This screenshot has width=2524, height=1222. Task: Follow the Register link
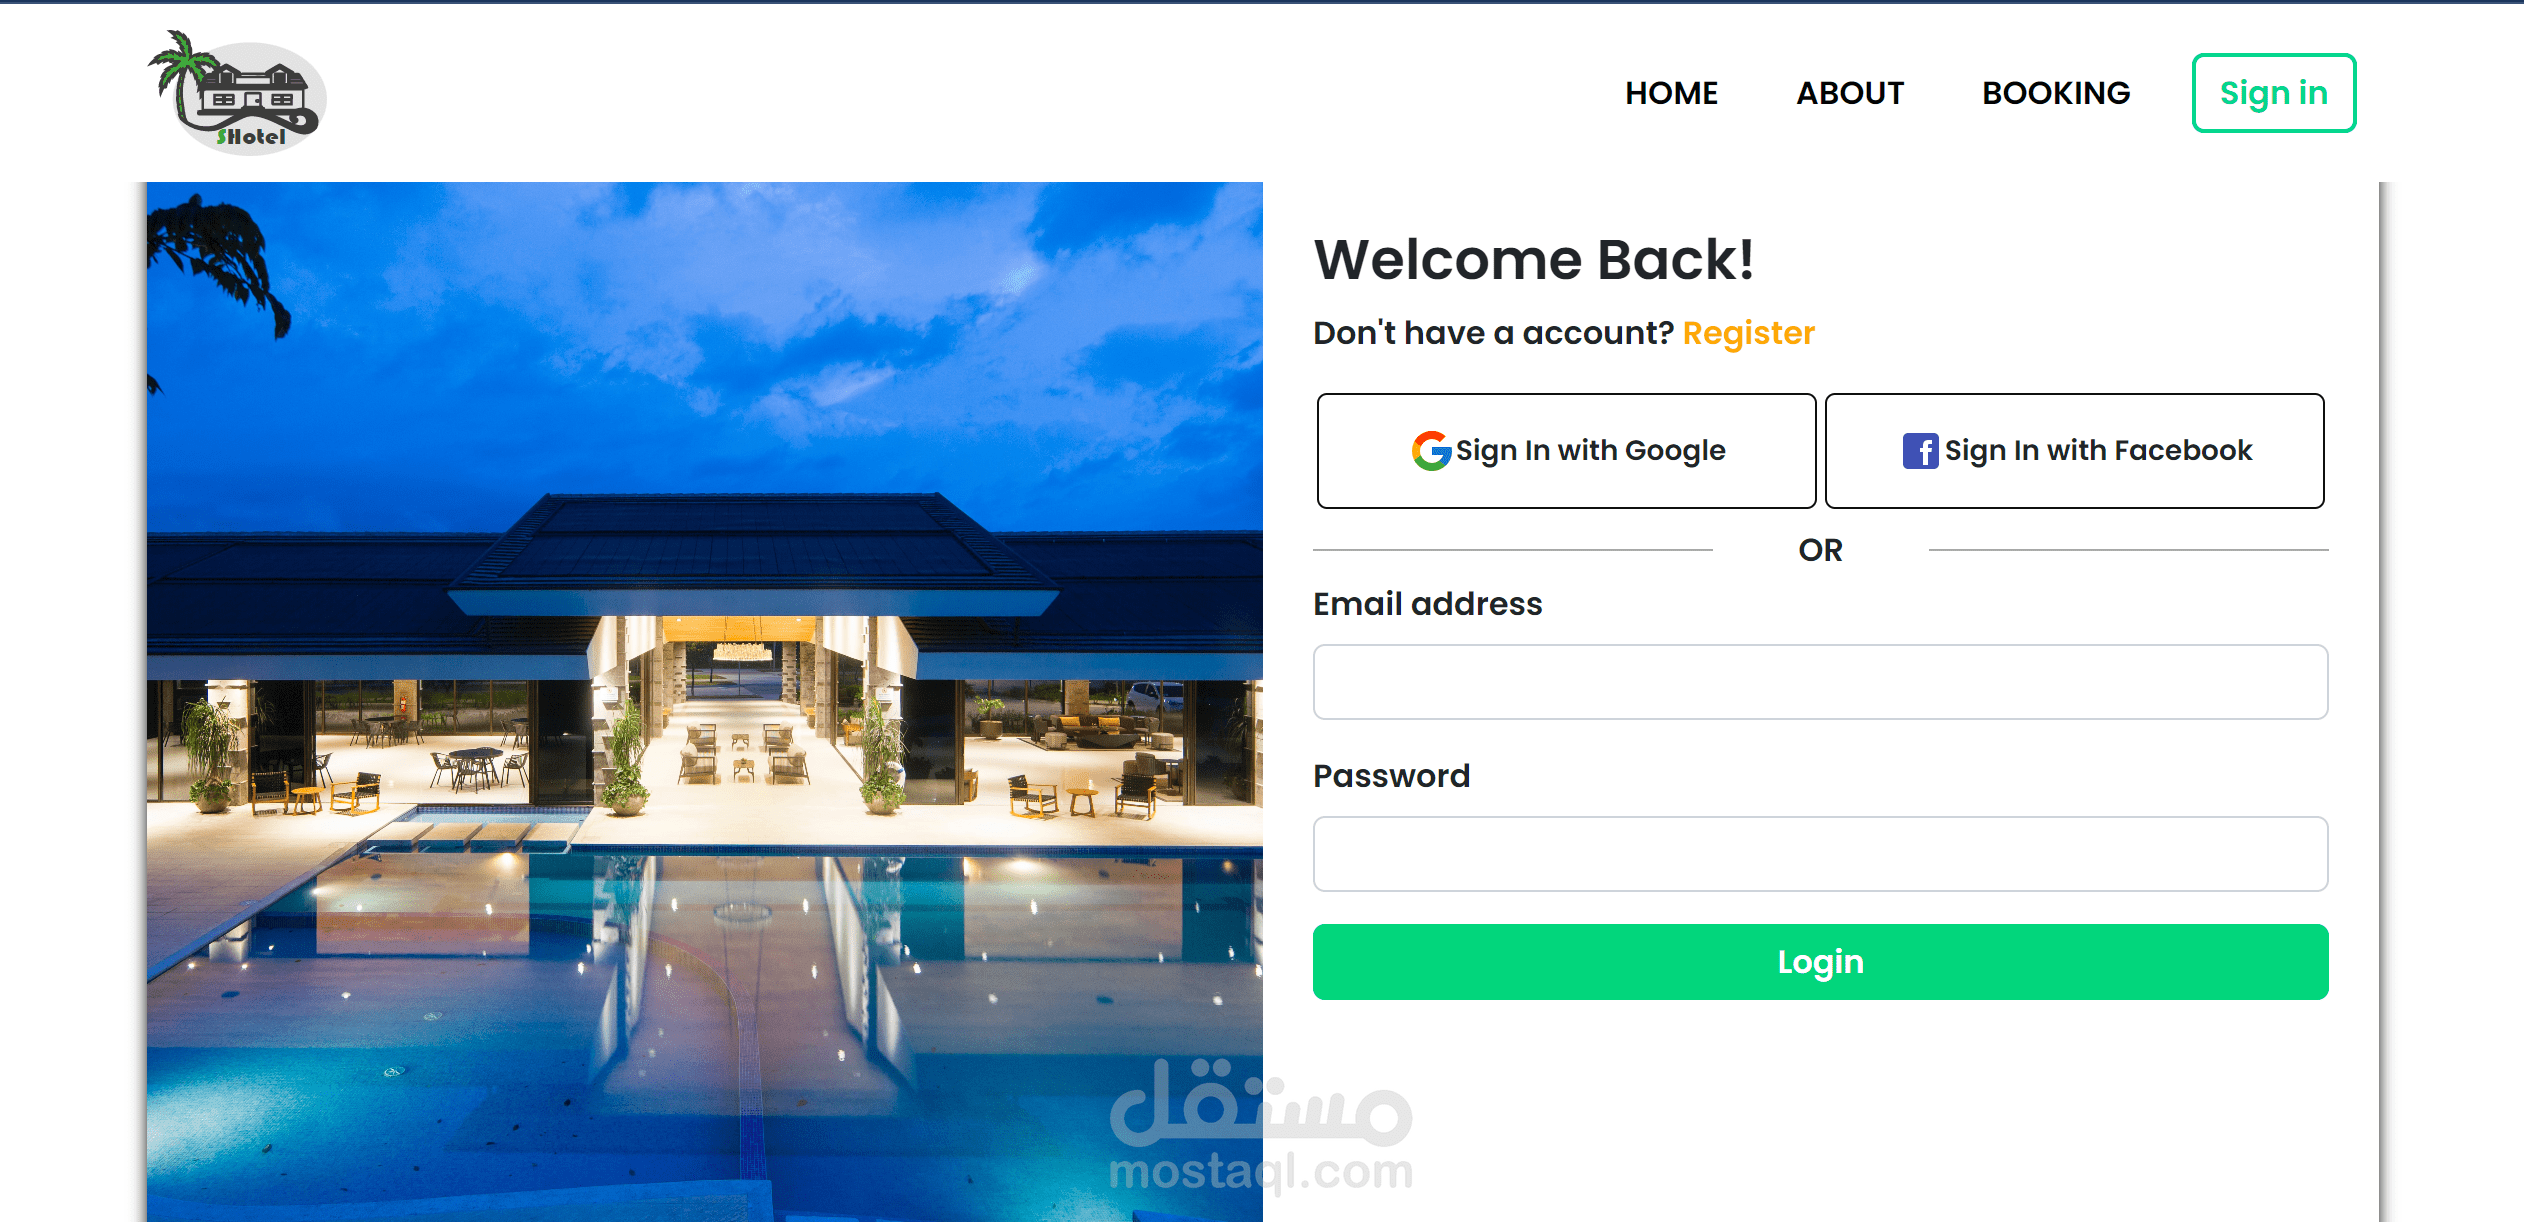(1749, 333)
